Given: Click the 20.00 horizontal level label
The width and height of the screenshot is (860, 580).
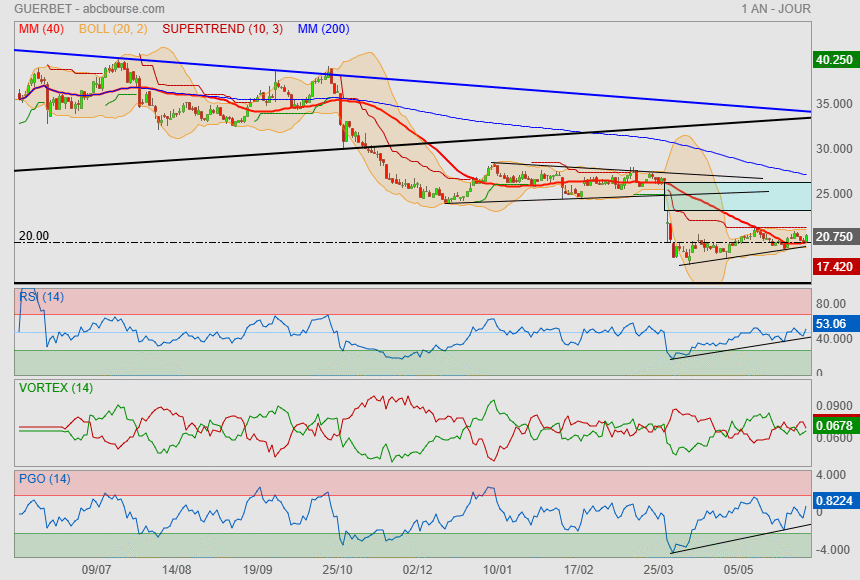Looking at the screenshot, I should click(33, 236).
